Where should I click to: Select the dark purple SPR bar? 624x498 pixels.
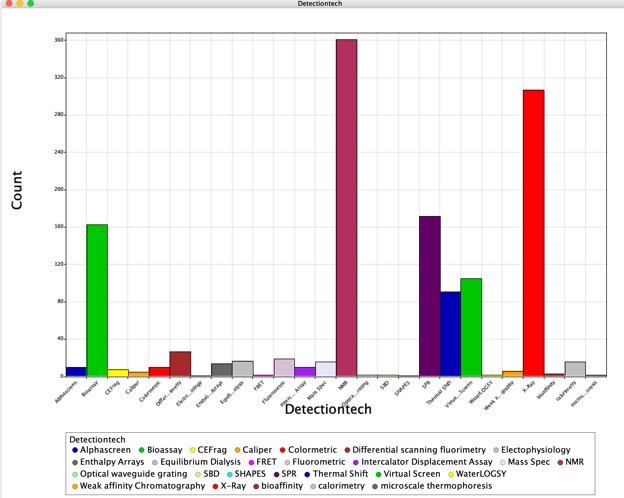pyautogui.click(x=430, y=296)
